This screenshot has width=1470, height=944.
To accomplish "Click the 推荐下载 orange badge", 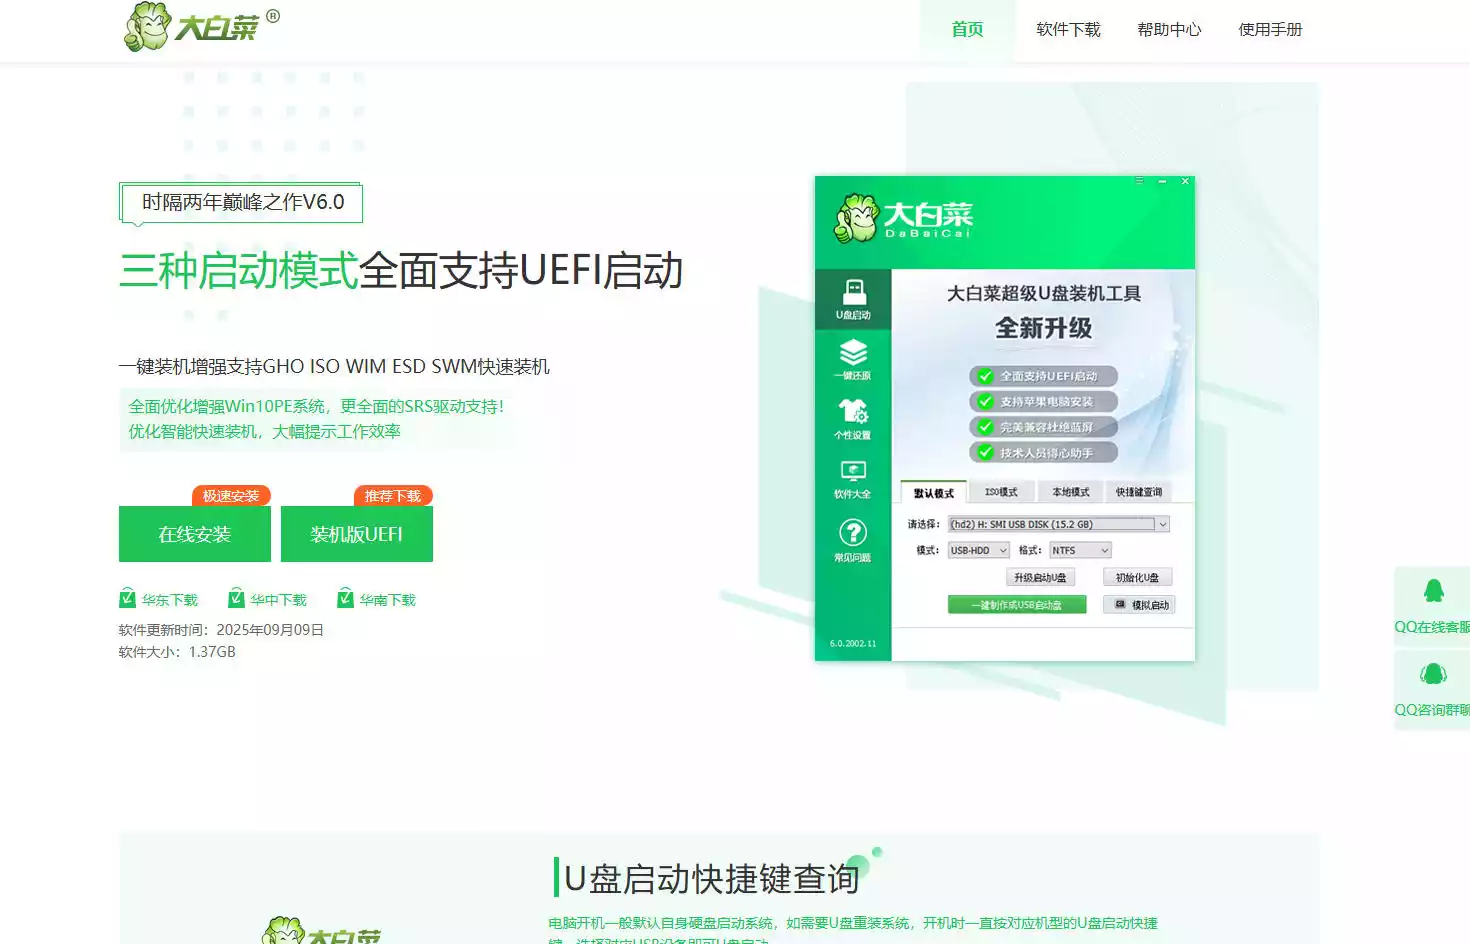I will (393, 496).
